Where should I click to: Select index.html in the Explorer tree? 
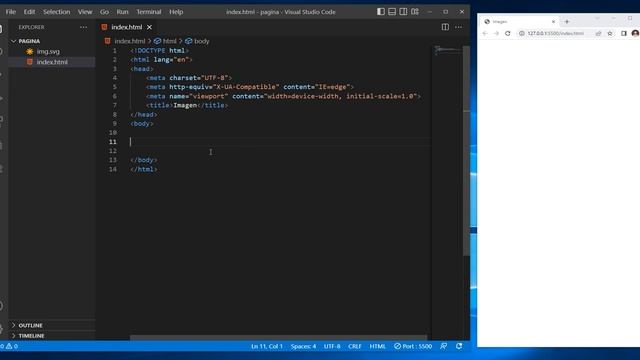click(x=52, y=62)
